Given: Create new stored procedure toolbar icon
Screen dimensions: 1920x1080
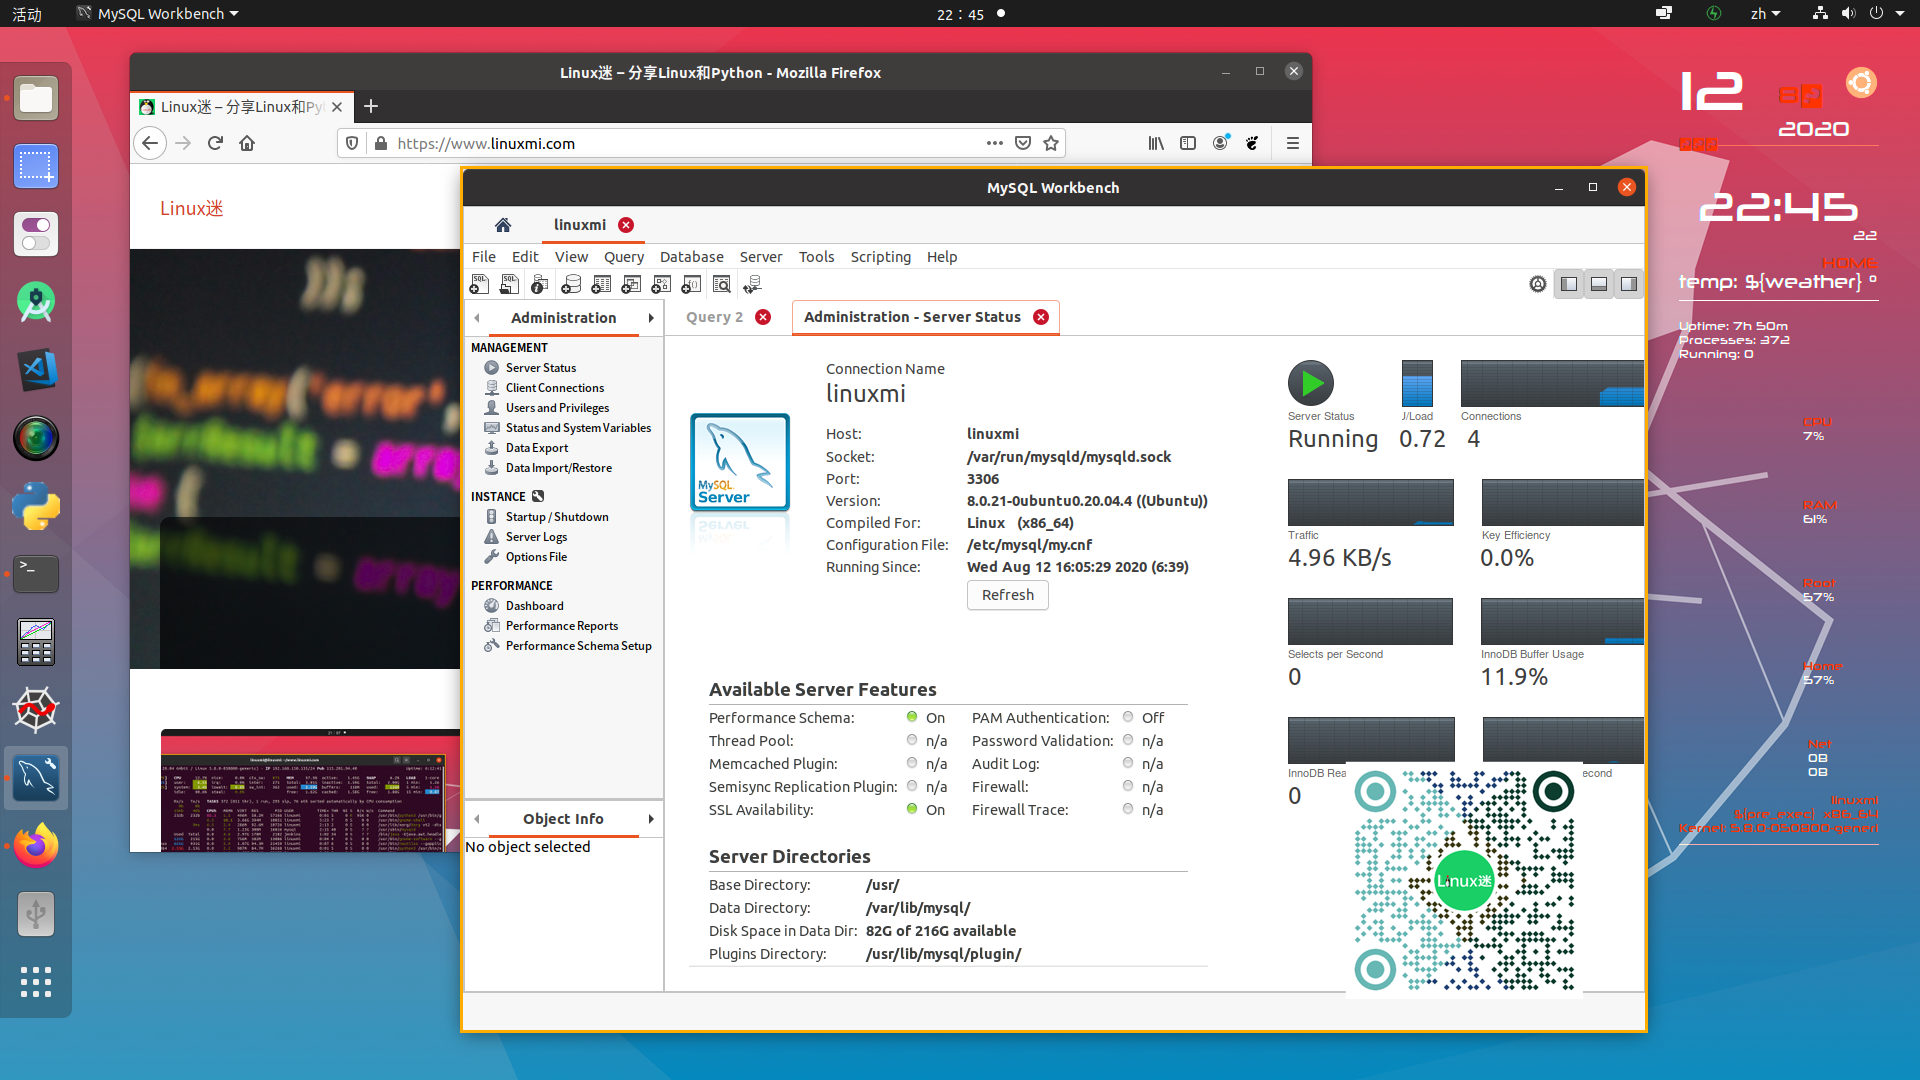Looking at the screenshot, I should [661, 285].
